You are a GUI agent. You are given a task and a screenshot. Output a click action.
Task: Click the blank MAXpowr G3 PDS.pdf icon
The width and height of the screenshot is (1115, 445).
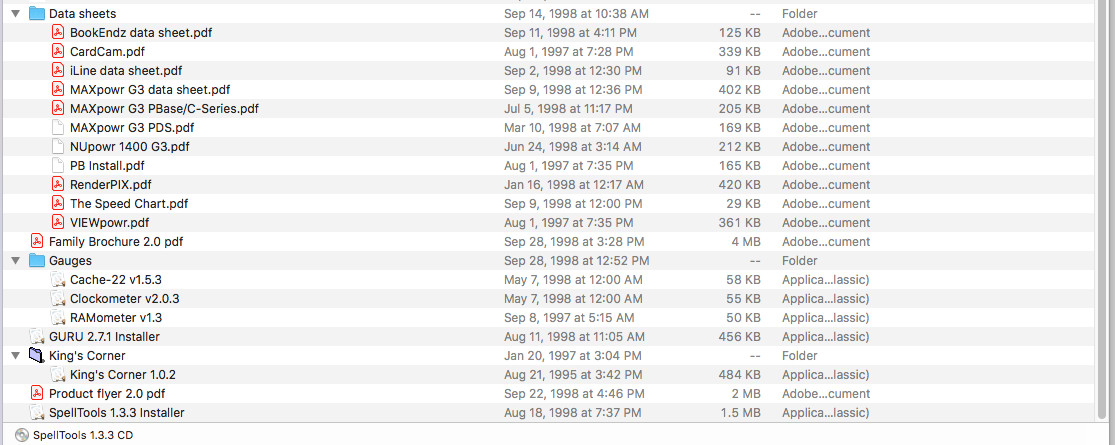(58, 127)
